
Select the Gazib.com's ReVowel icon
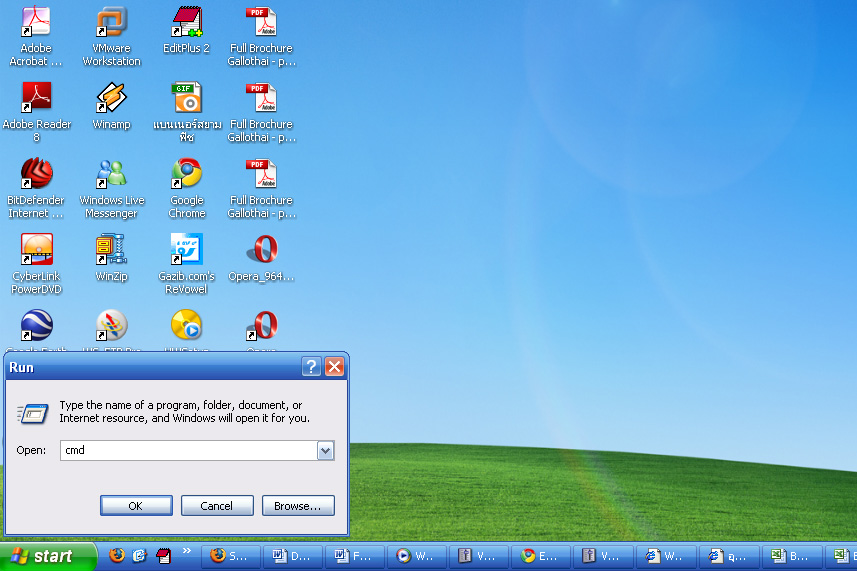tap(186, 264)
